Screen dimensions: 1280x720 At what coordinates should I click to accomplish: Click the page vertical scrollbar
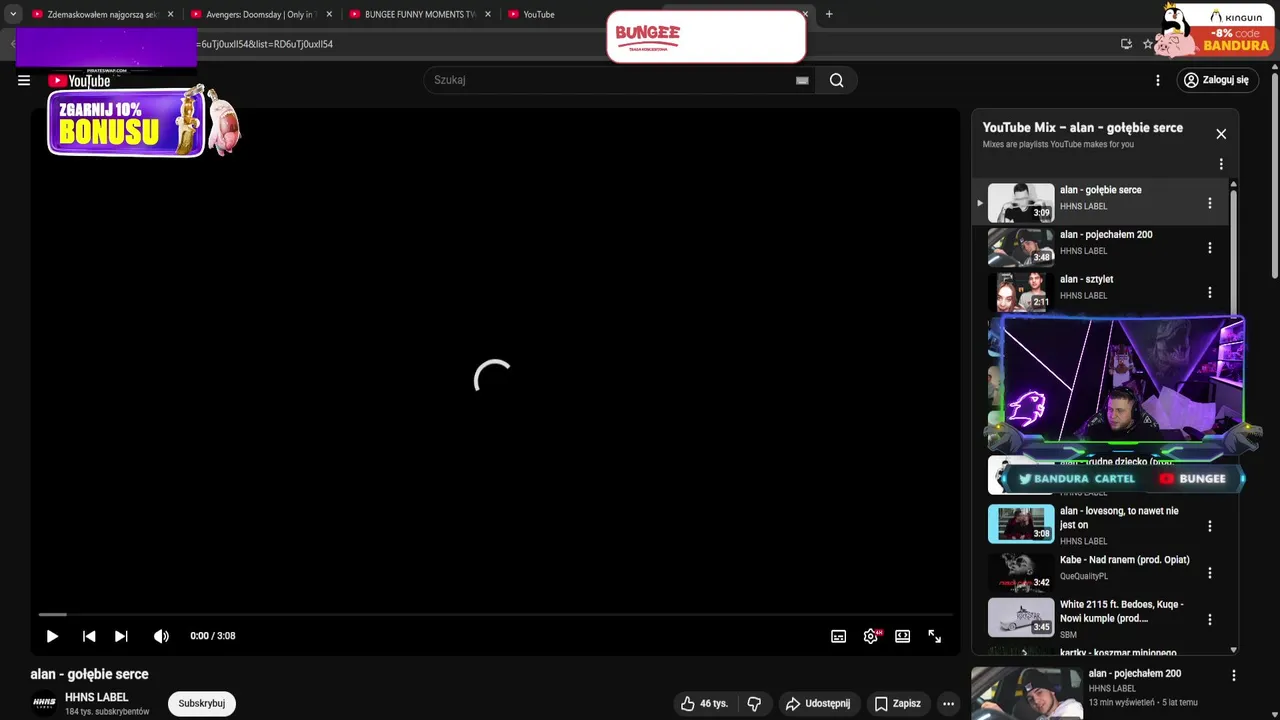[1275, 175]
